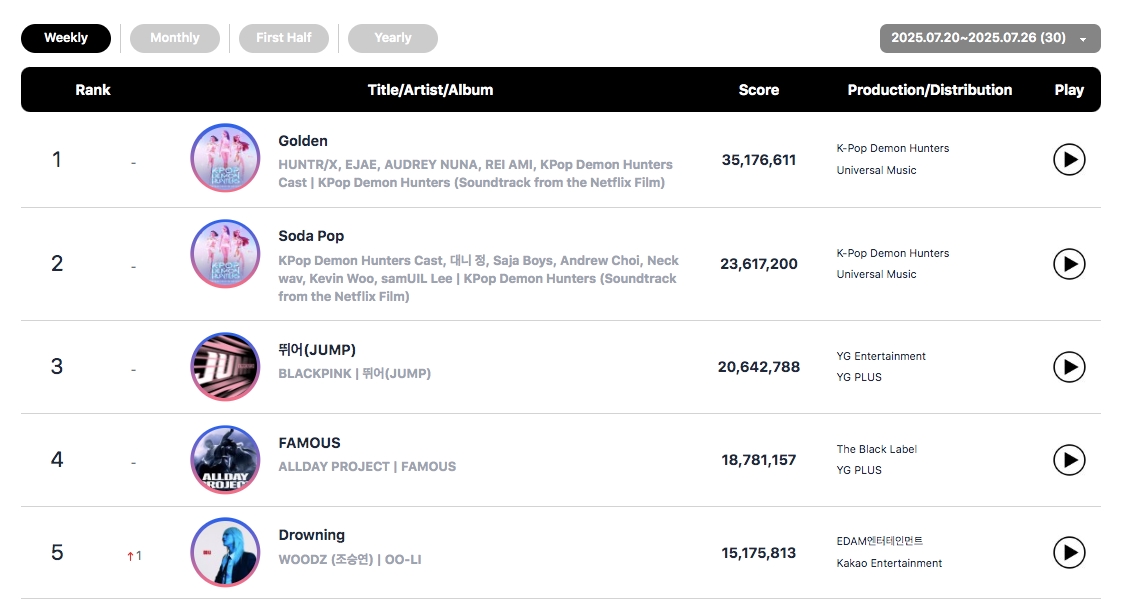1126x605 pixels.
Task: Click the ALLDAY PROJECT album cover
Action: point(225,459)
